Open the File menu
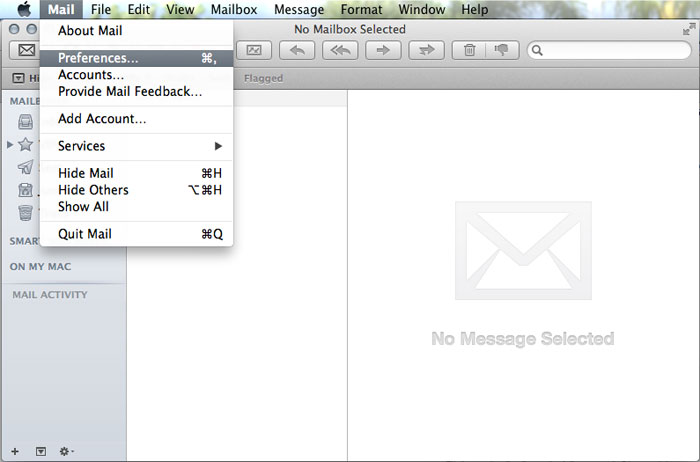This screenshot has width=700, height=462. (x=101, y=9)
